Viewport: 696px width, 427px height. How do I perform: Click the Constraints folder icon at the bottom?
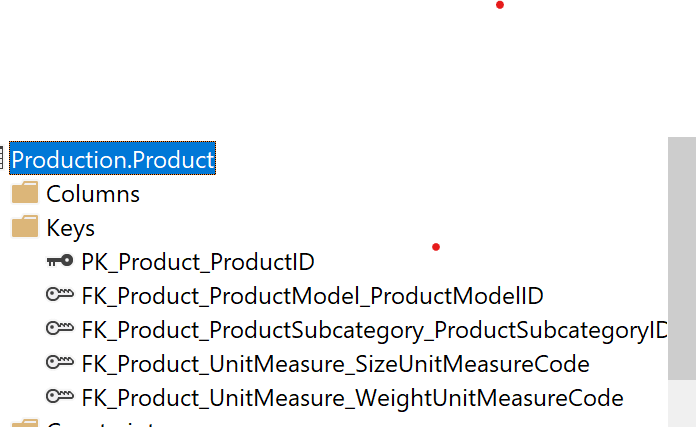[x=25, y=423]
